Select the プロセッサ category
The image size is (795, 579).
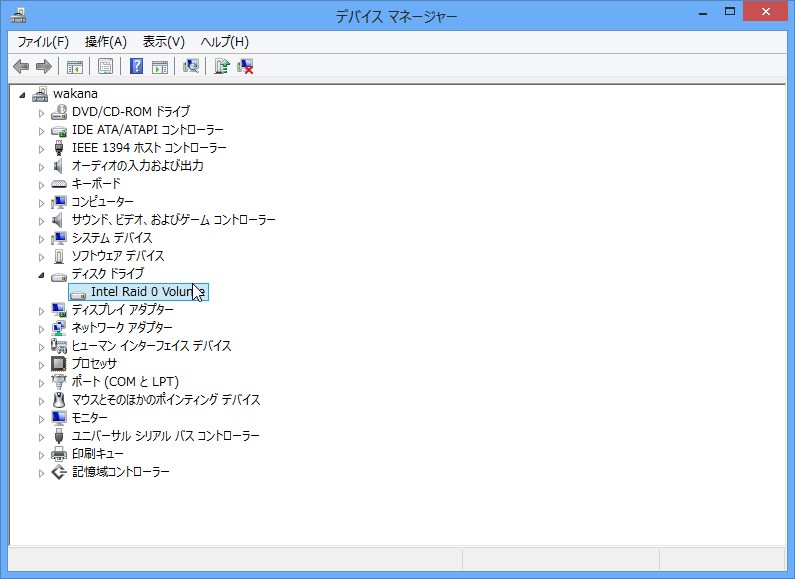coord(94,364)
